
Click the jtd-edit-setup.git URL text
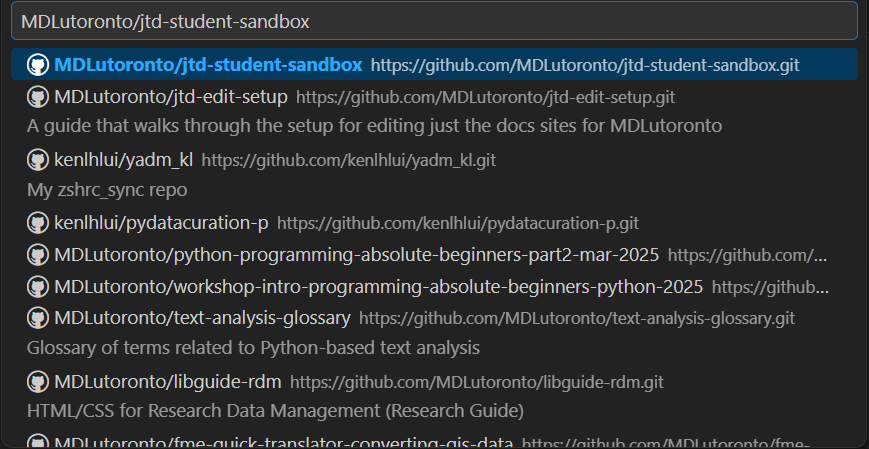[x=486, y=97]
